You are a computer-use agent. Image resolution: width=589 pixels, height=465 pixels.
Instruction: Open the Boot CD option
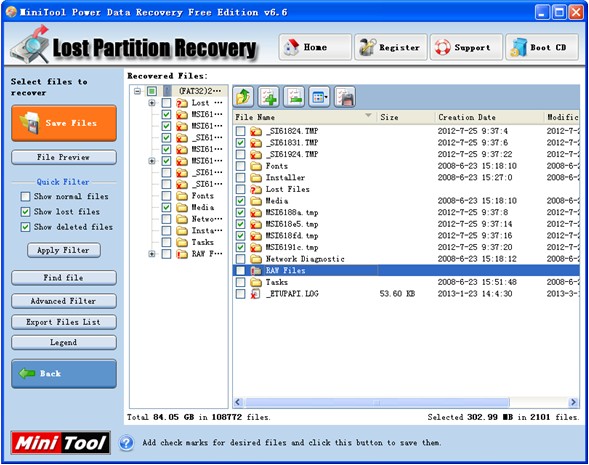click(x=542, y=47)
